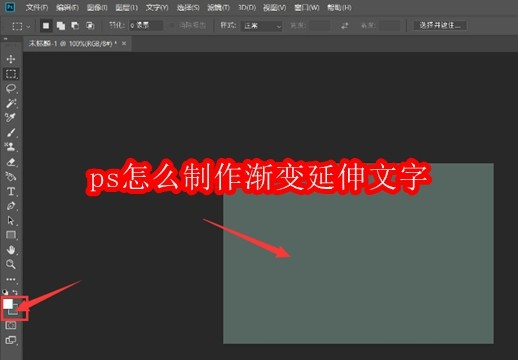Open the 窗口(W) menu
The width and height of the screenshot is (518, 360).
[x=307, y=7]
